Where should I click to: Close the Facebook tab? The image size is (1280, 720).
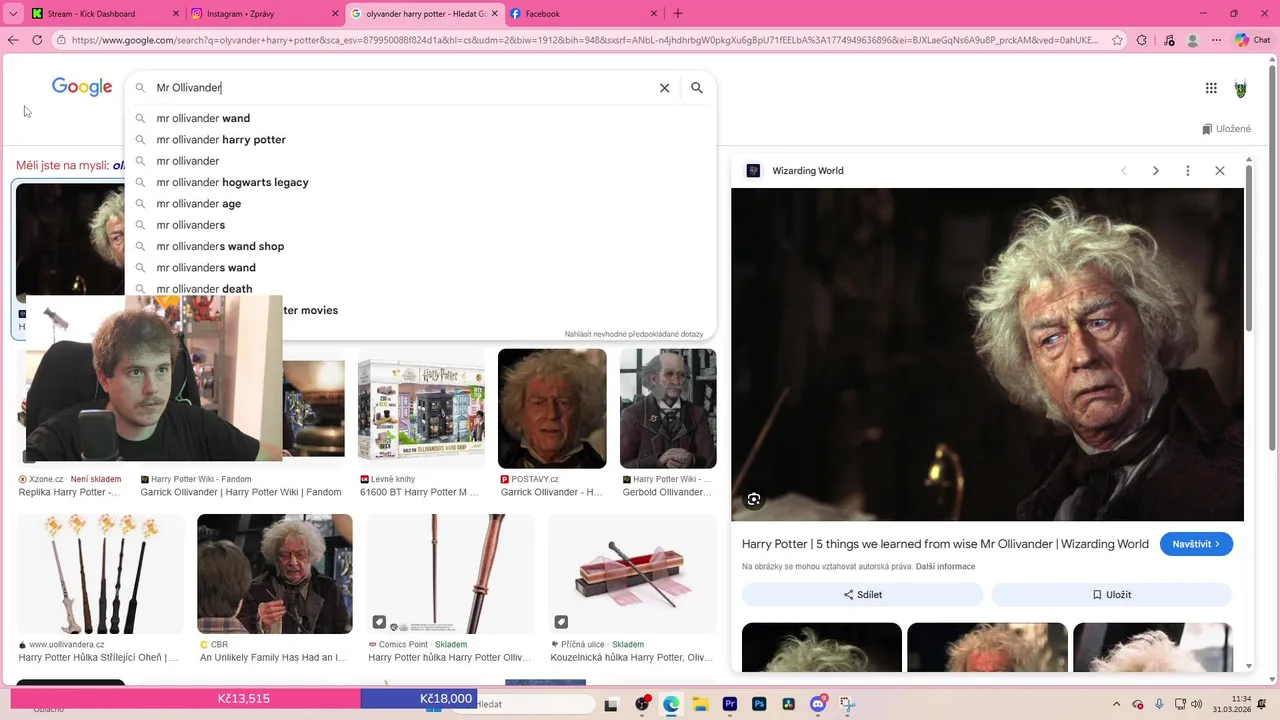[654, 14]
